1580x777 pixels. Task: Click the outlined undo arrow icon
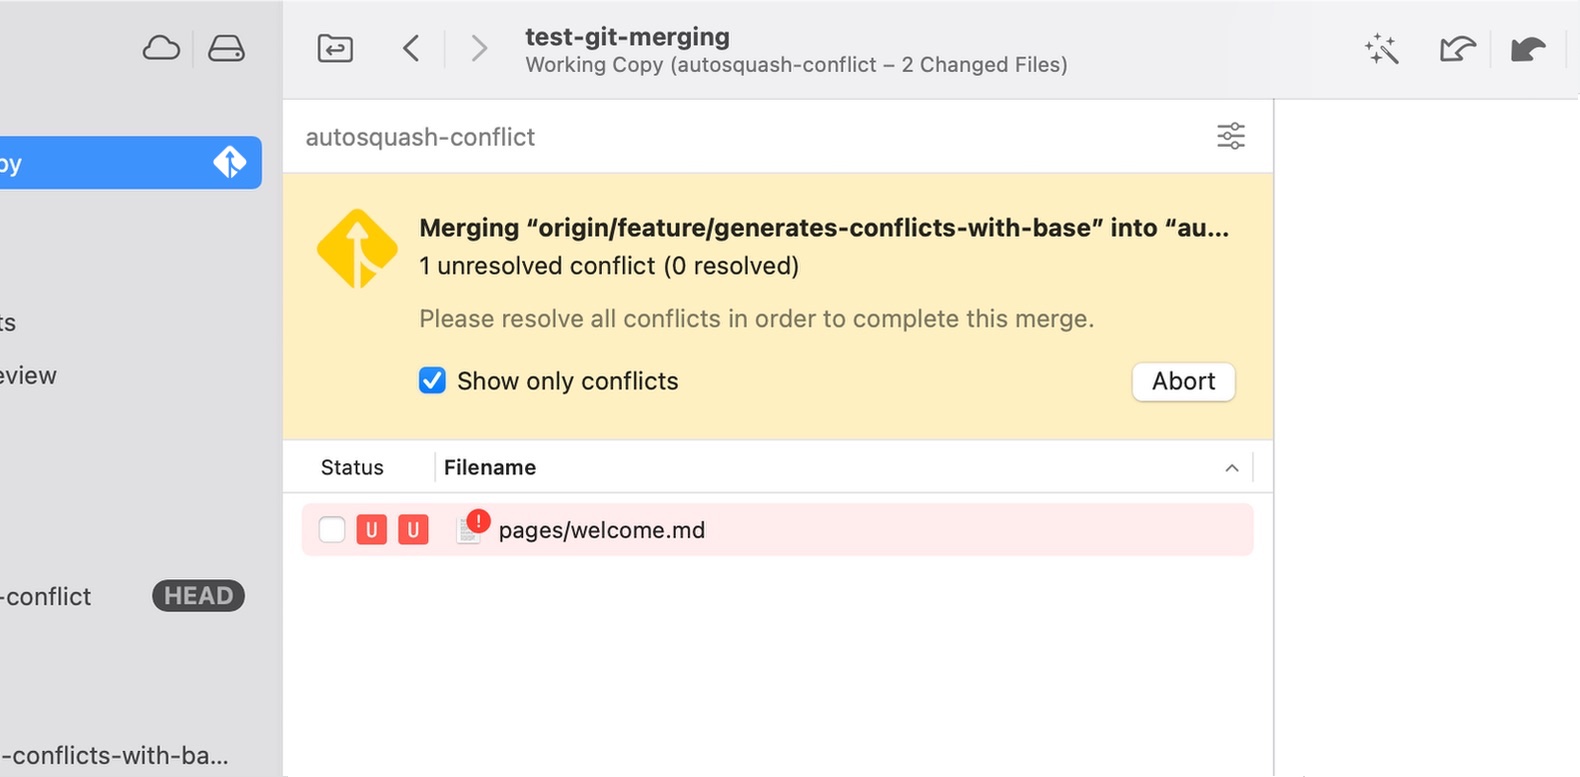(1457, 49)
